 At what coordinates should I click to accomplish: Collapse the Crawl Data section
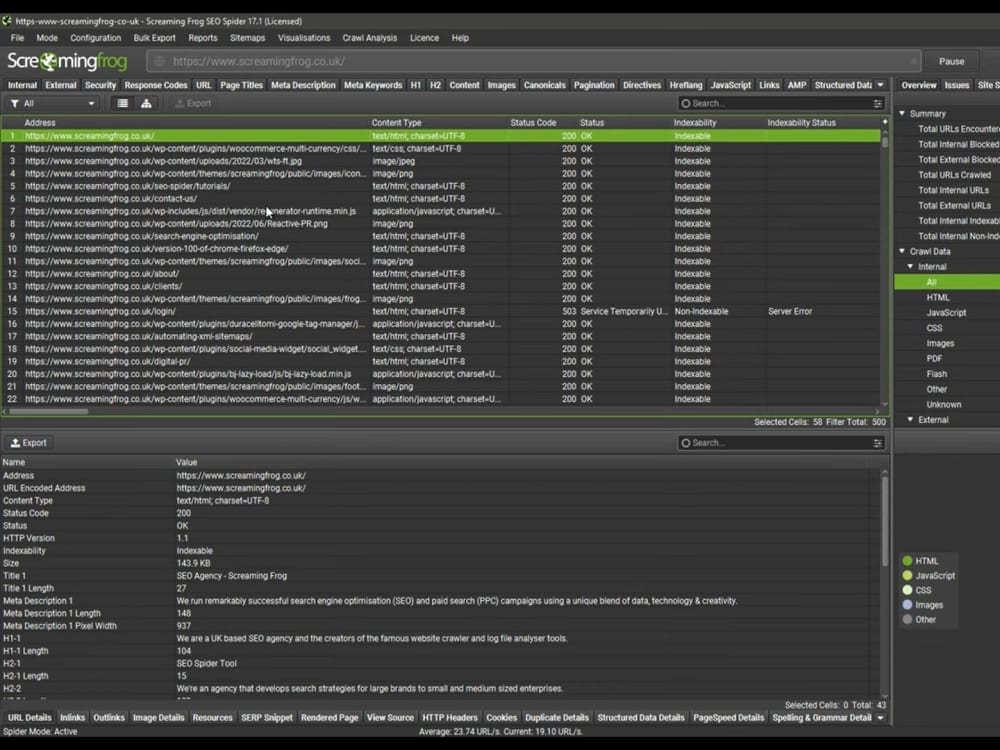click(902, 251)
